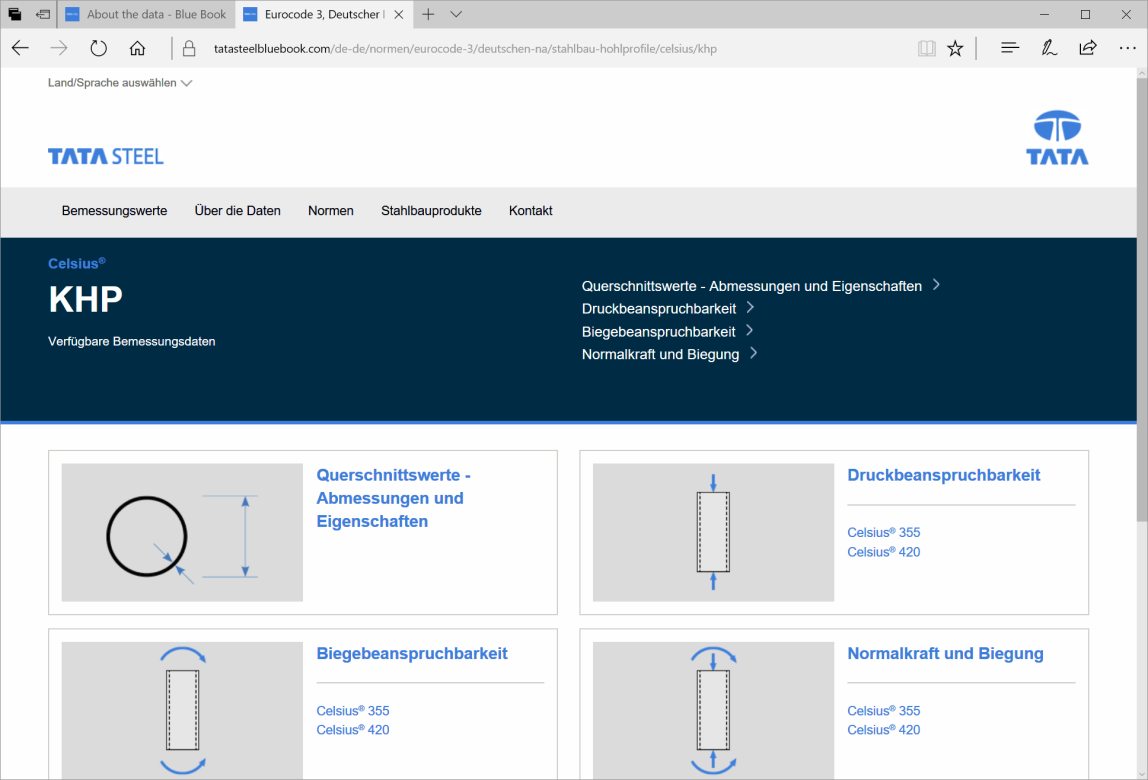
Task: Open the compression resistance diagram thumbnail
Action: tap(713, 532)
